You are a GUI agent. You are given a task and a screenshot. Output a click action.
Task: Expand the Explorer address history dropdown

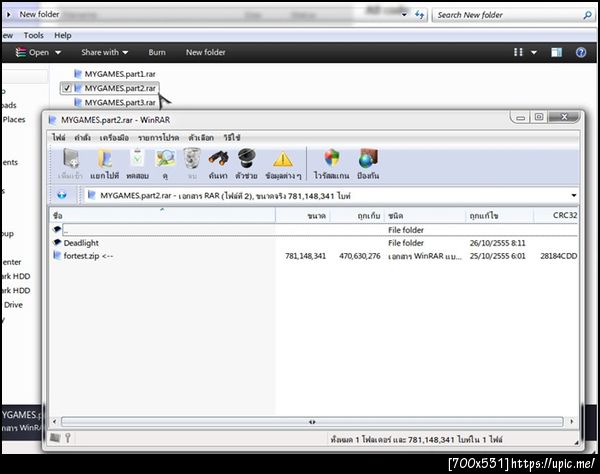[404, 15]
